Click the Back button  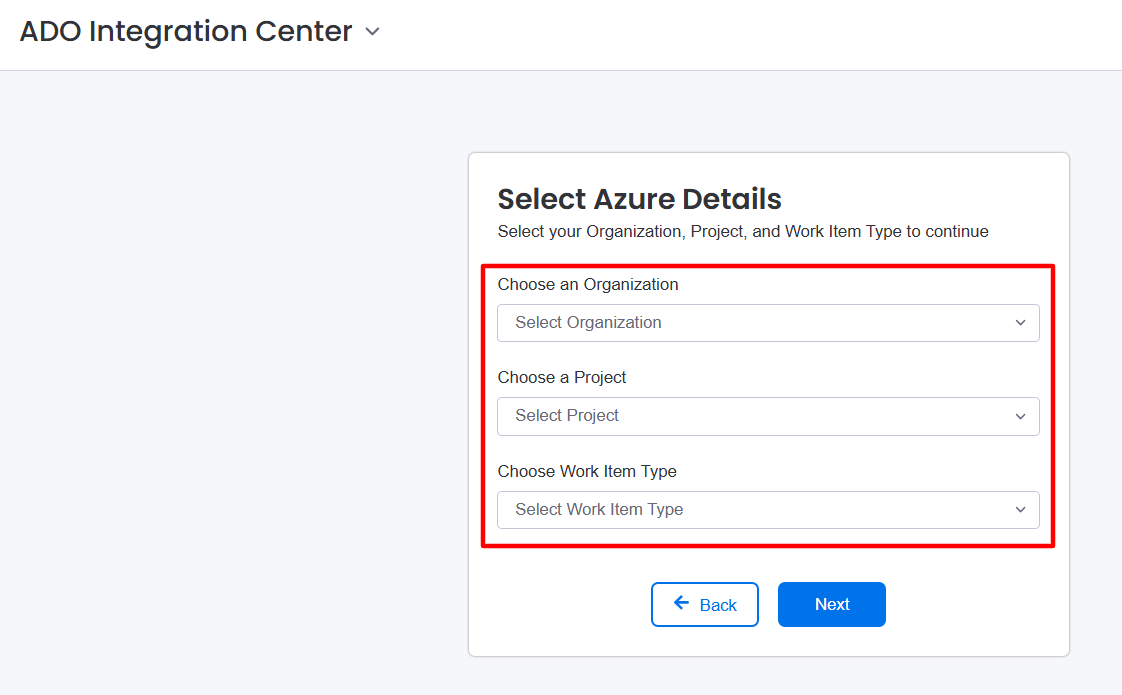tap(705, 604)
